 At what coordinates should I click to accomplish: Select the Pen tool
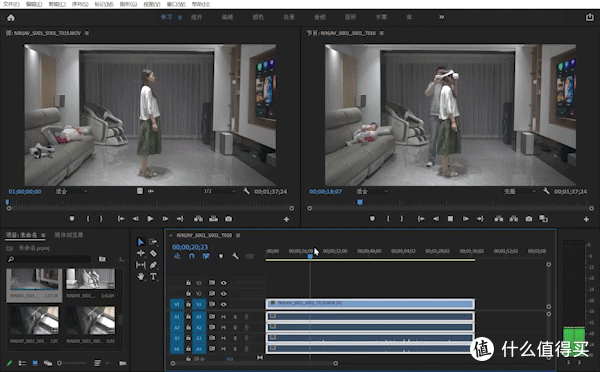click(153, 265)
